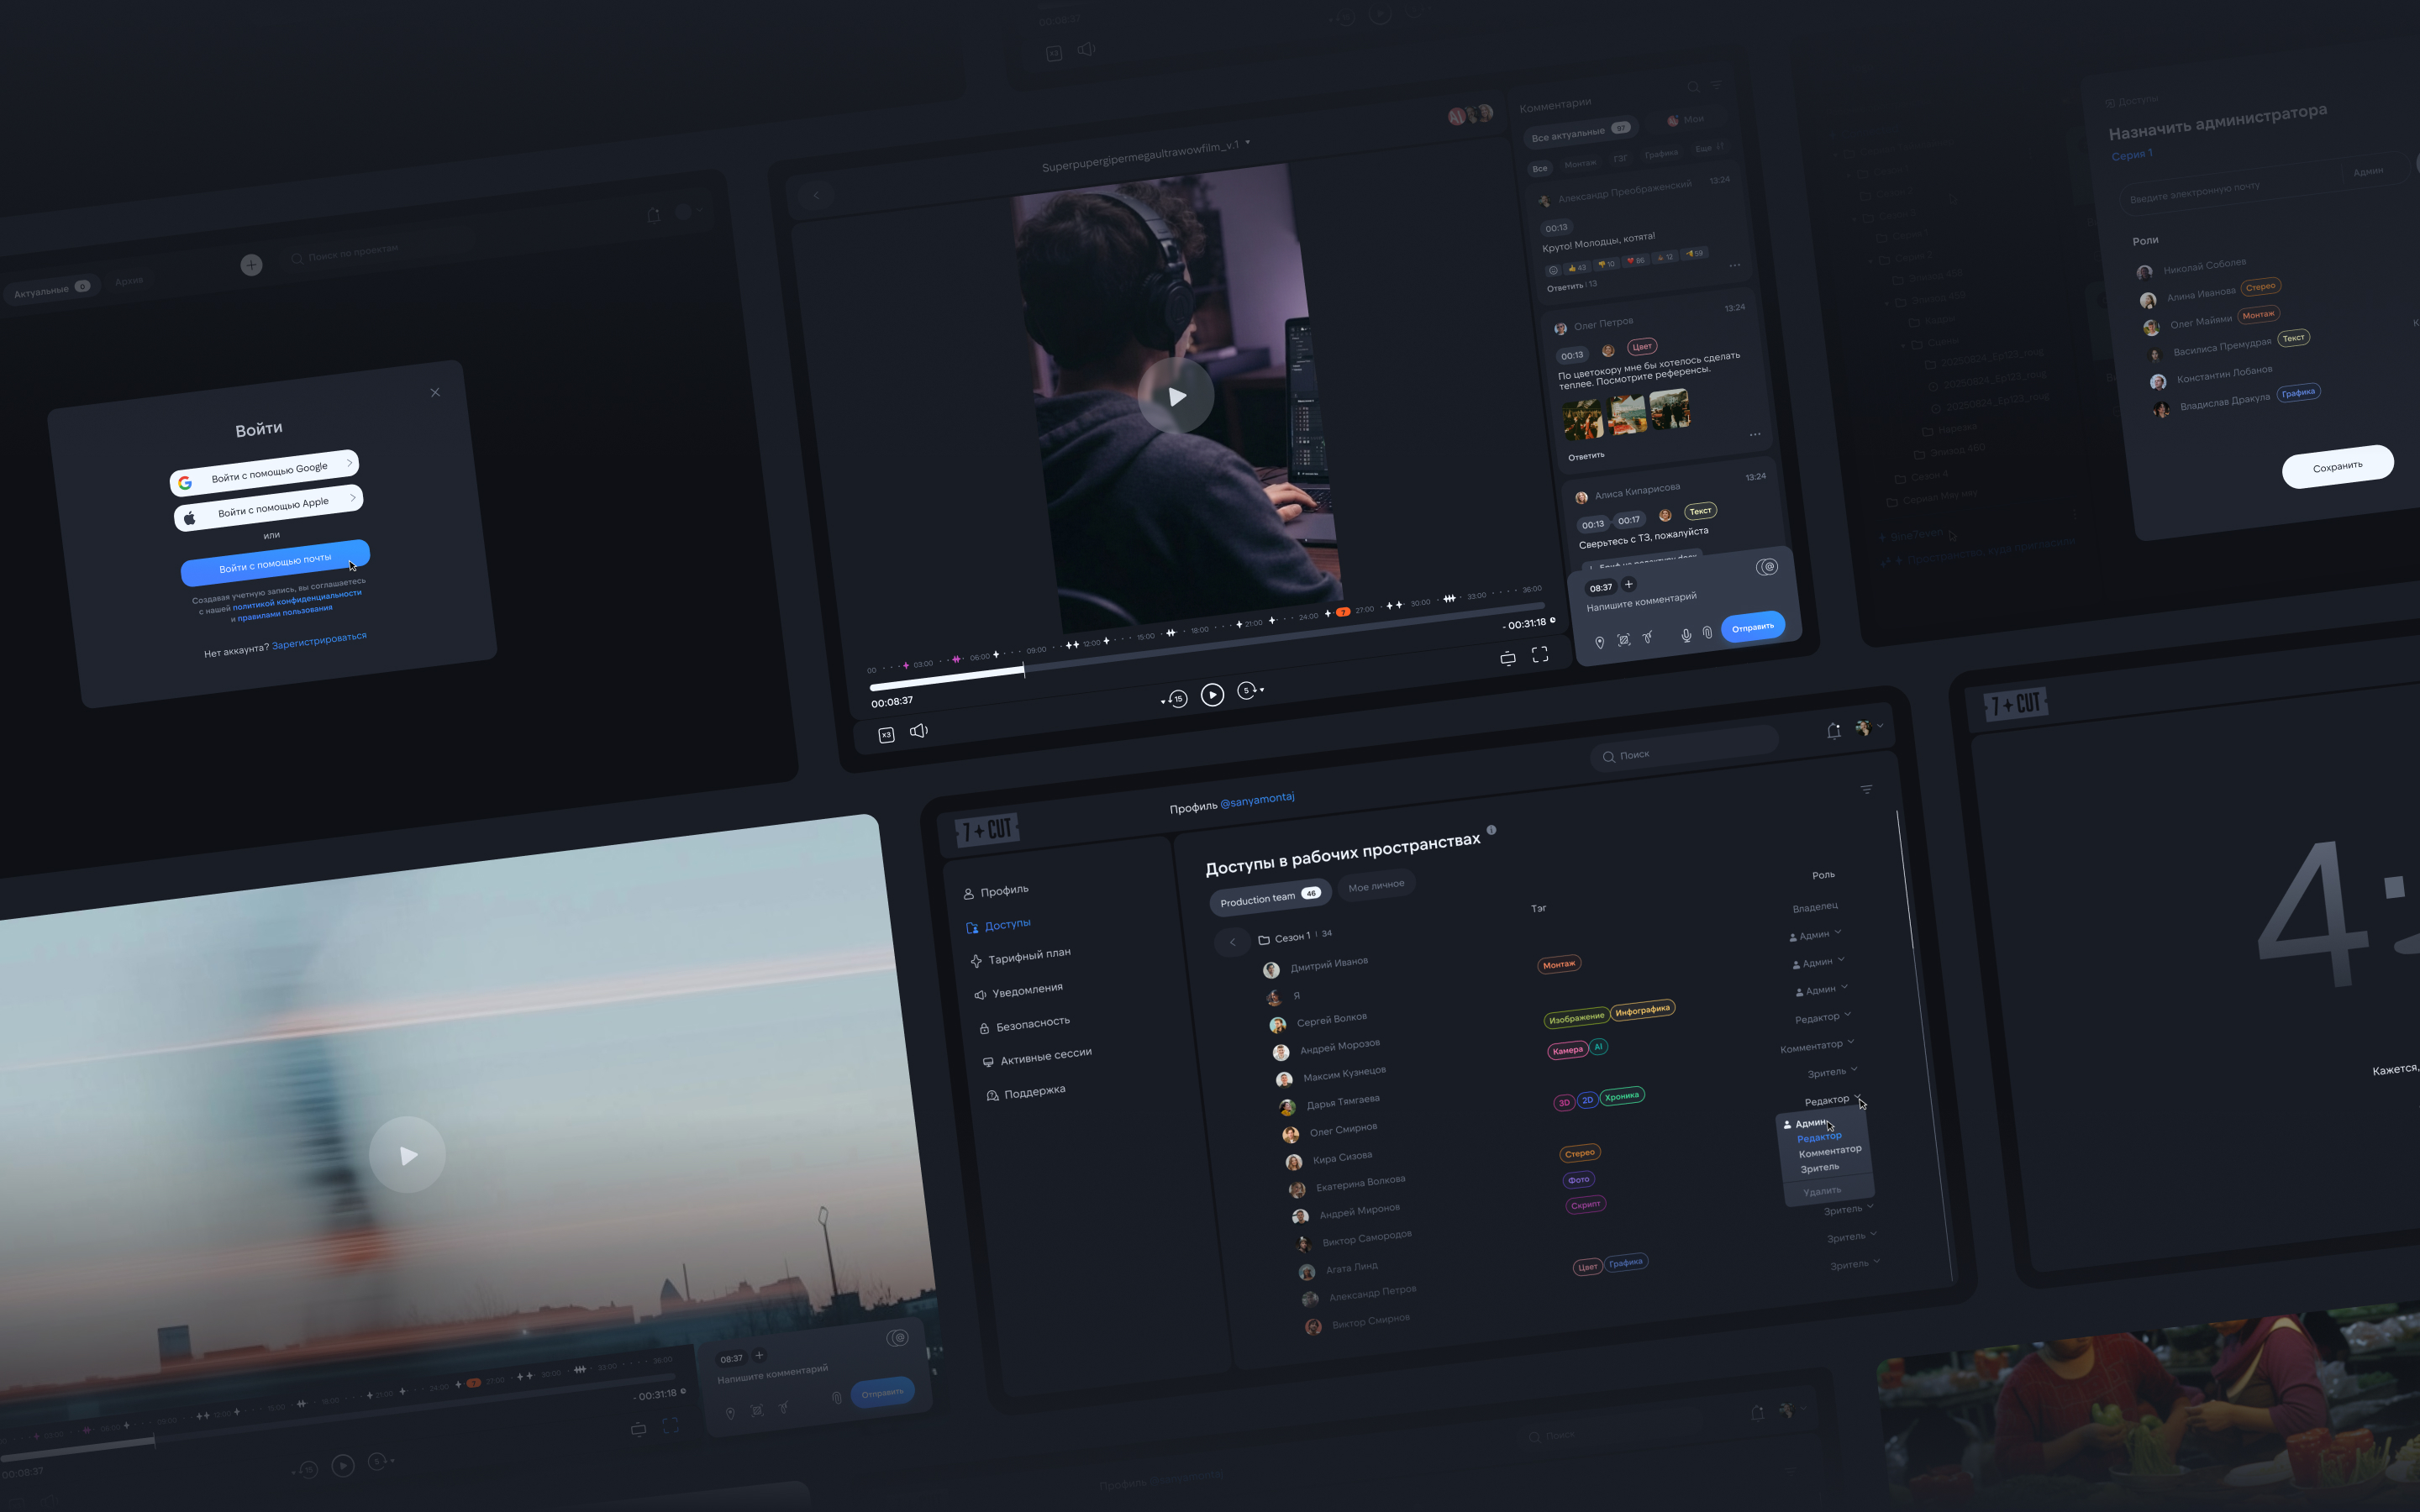Click the plus icon next to the 08:37 timecode above Отправить
The height and width of the screenshot is (1512, 2420).
click(x=1628, y=584)
